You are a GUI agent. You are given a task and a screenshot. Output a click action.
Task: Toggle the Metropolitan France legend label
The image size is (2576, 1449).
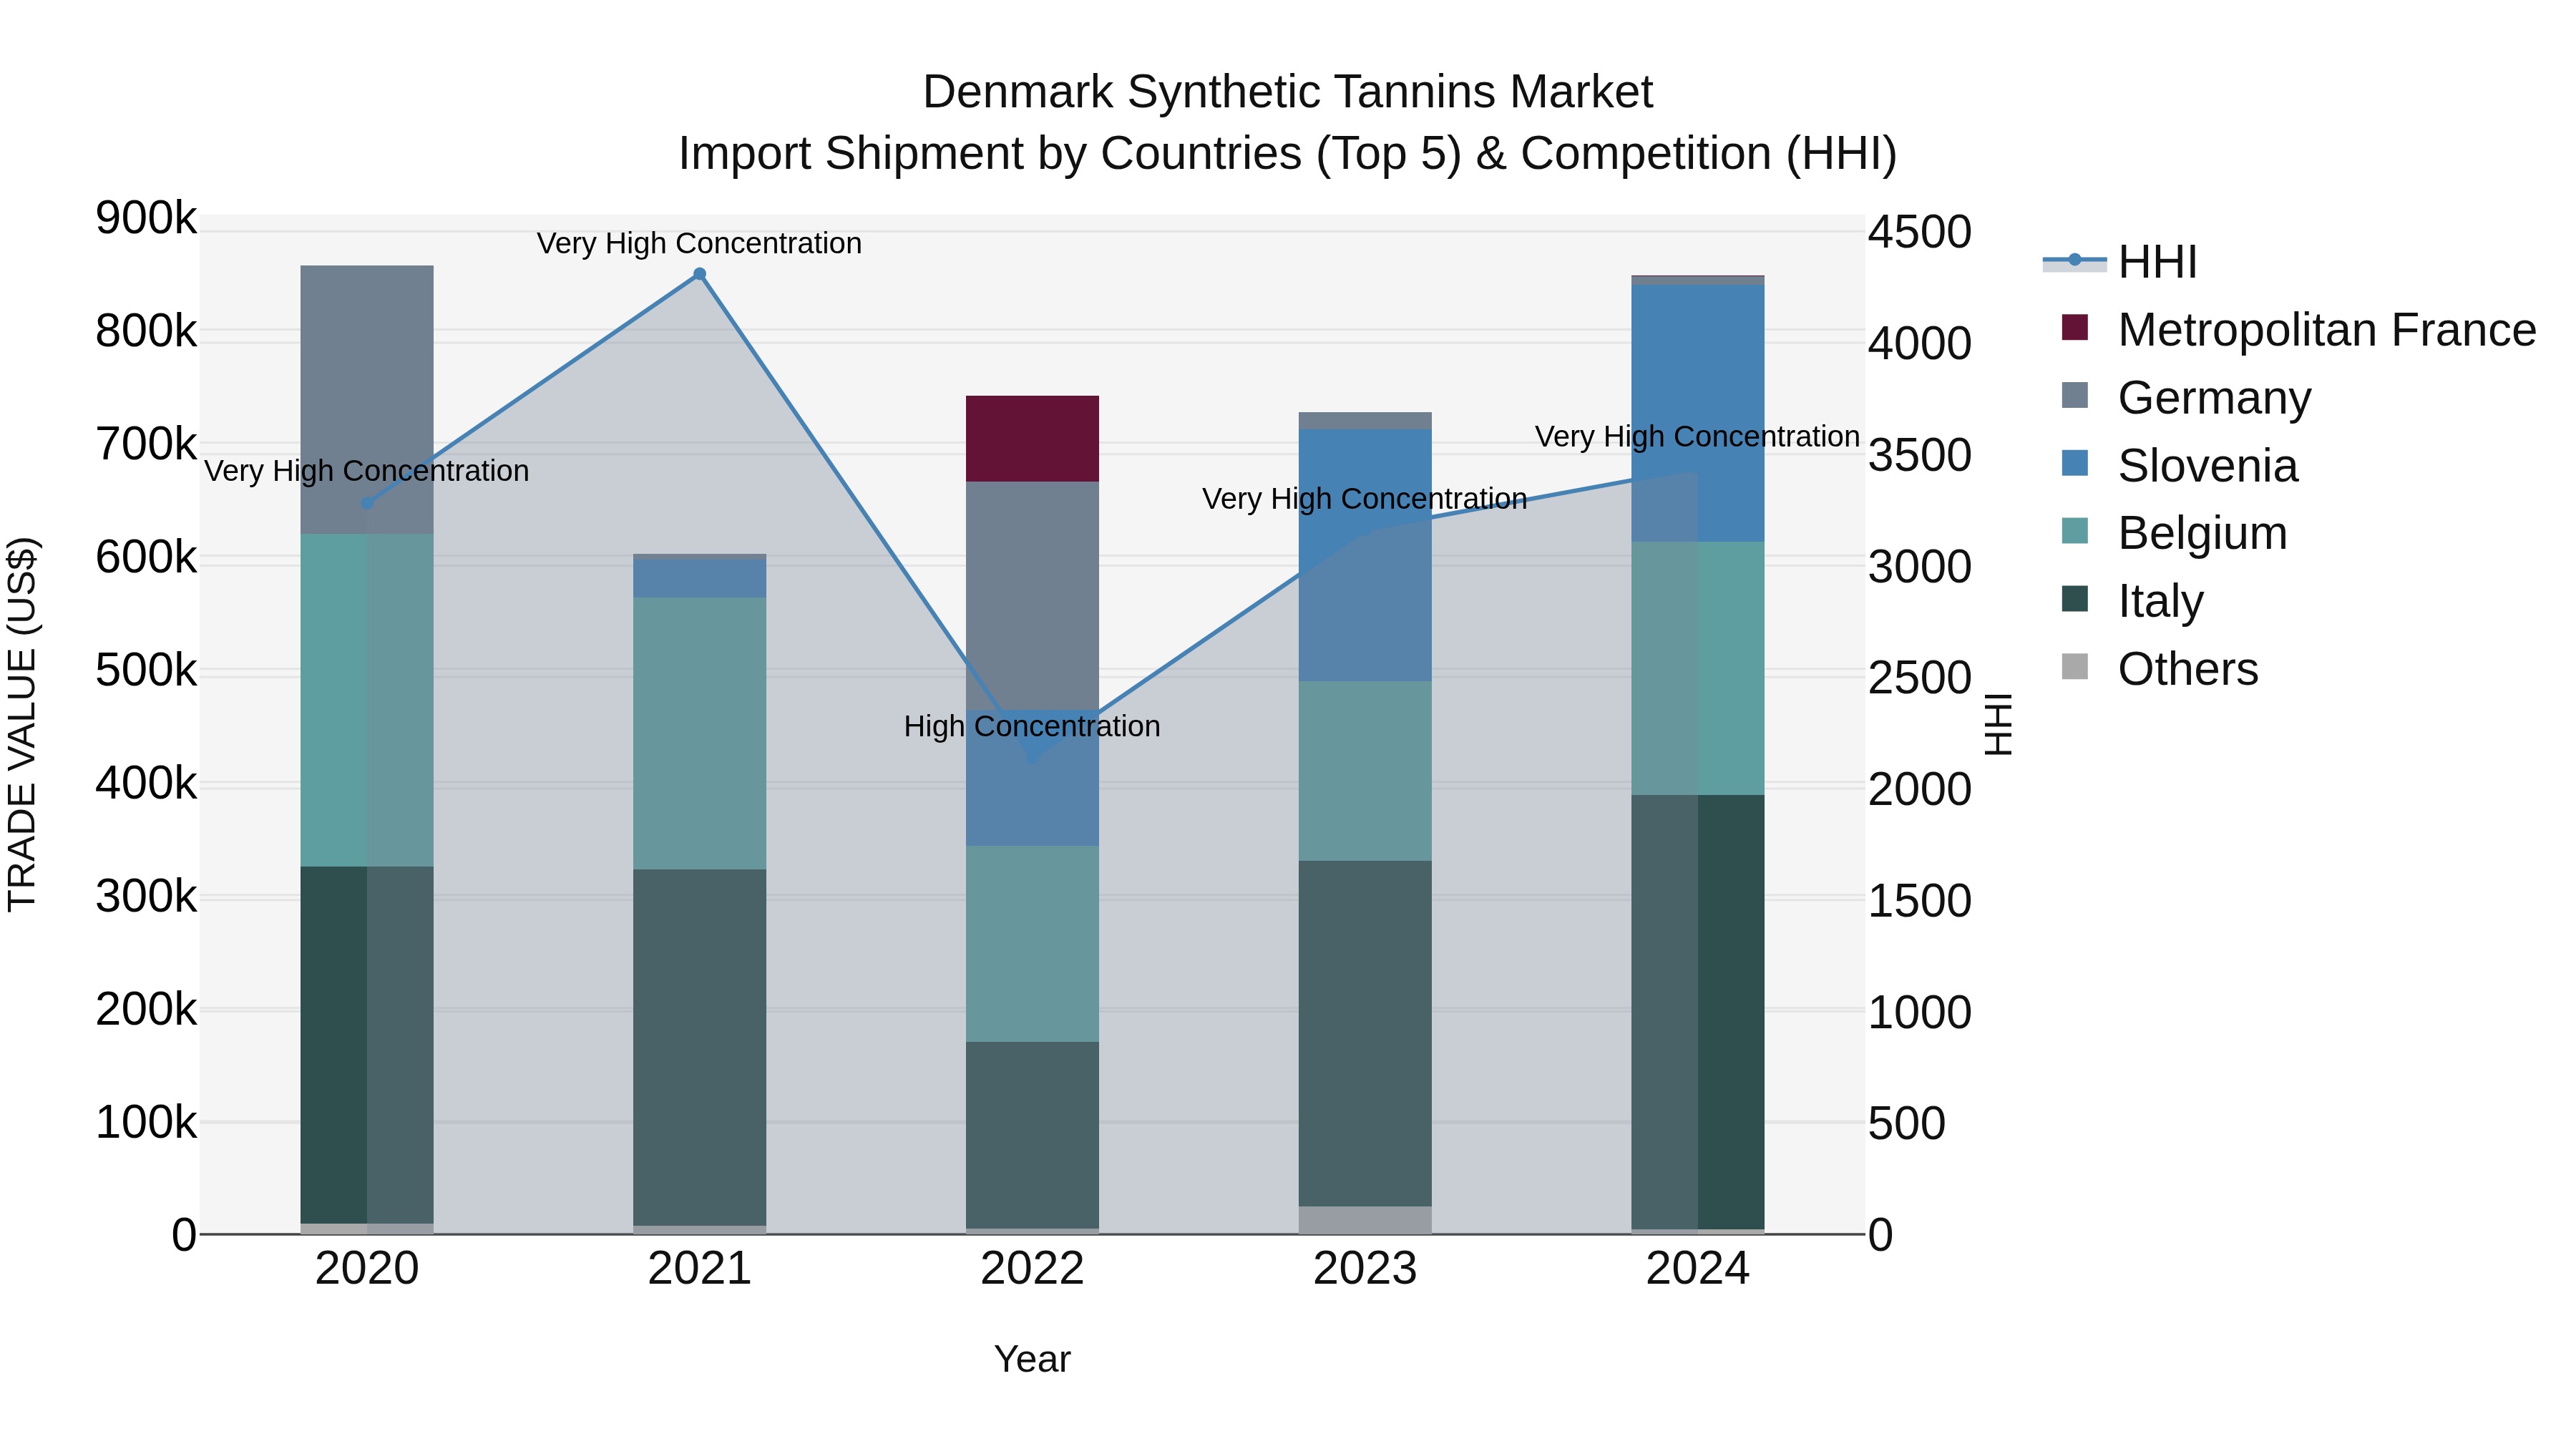pos(2327,330)
